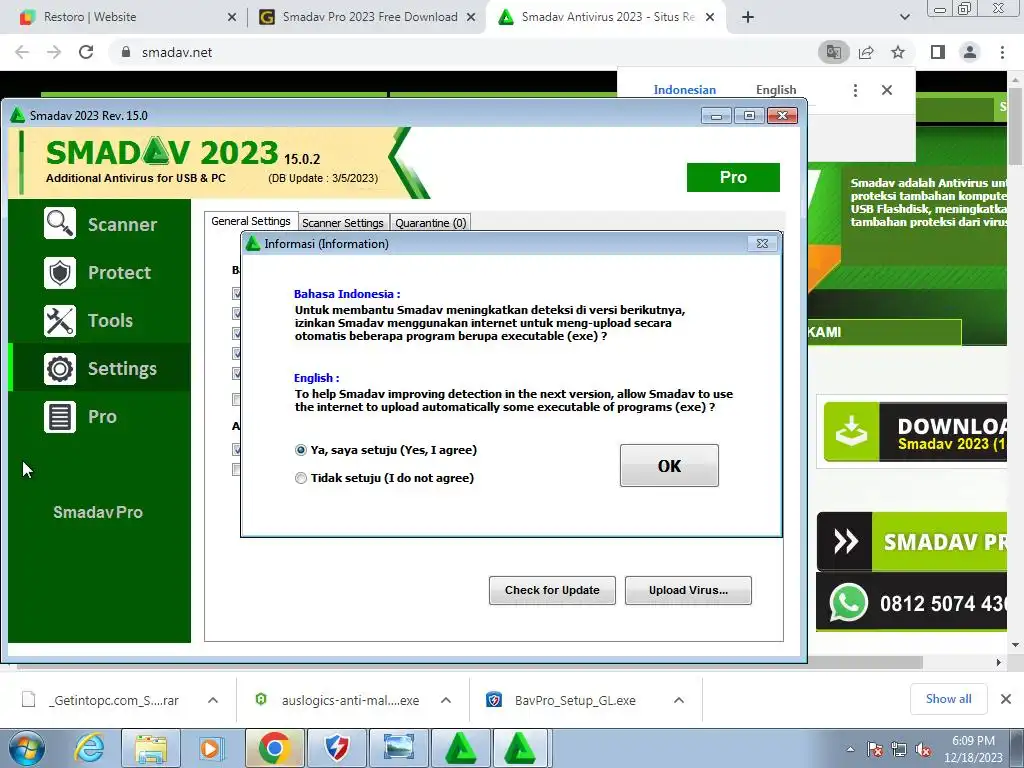Close the Informasi dialog with its X
The width and height of the screenshot is (1024, 768).
[762, 244]
